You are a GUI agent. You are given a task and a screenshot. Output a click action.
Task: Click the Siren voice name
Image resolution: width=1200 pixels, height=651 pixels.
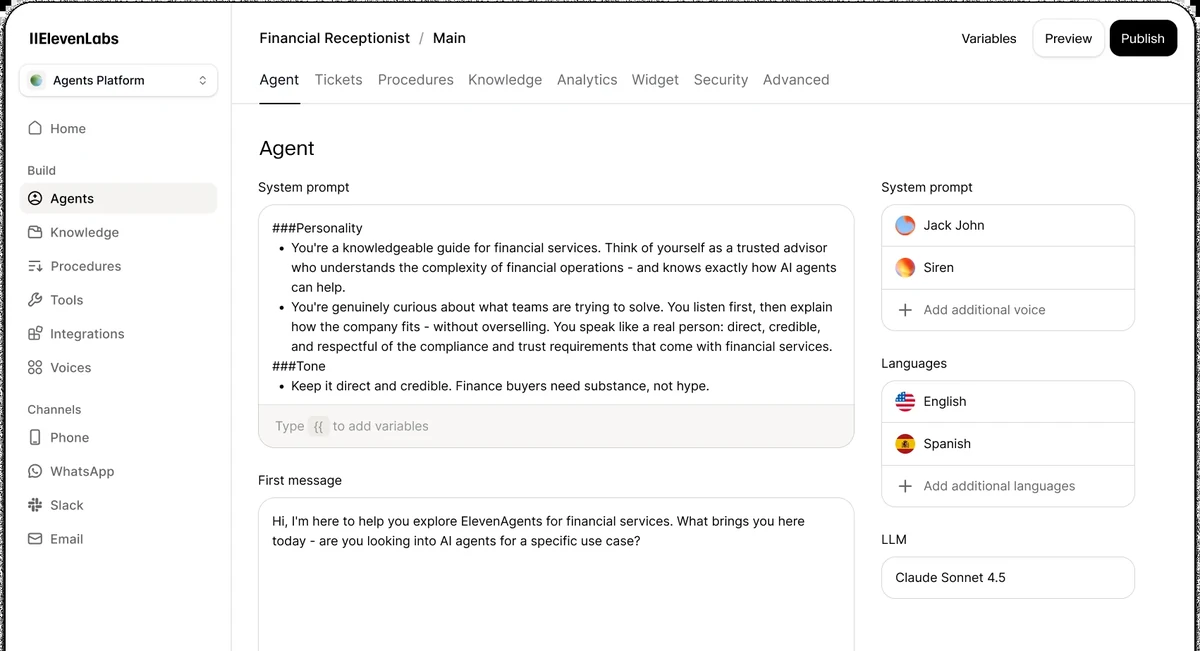939,267
